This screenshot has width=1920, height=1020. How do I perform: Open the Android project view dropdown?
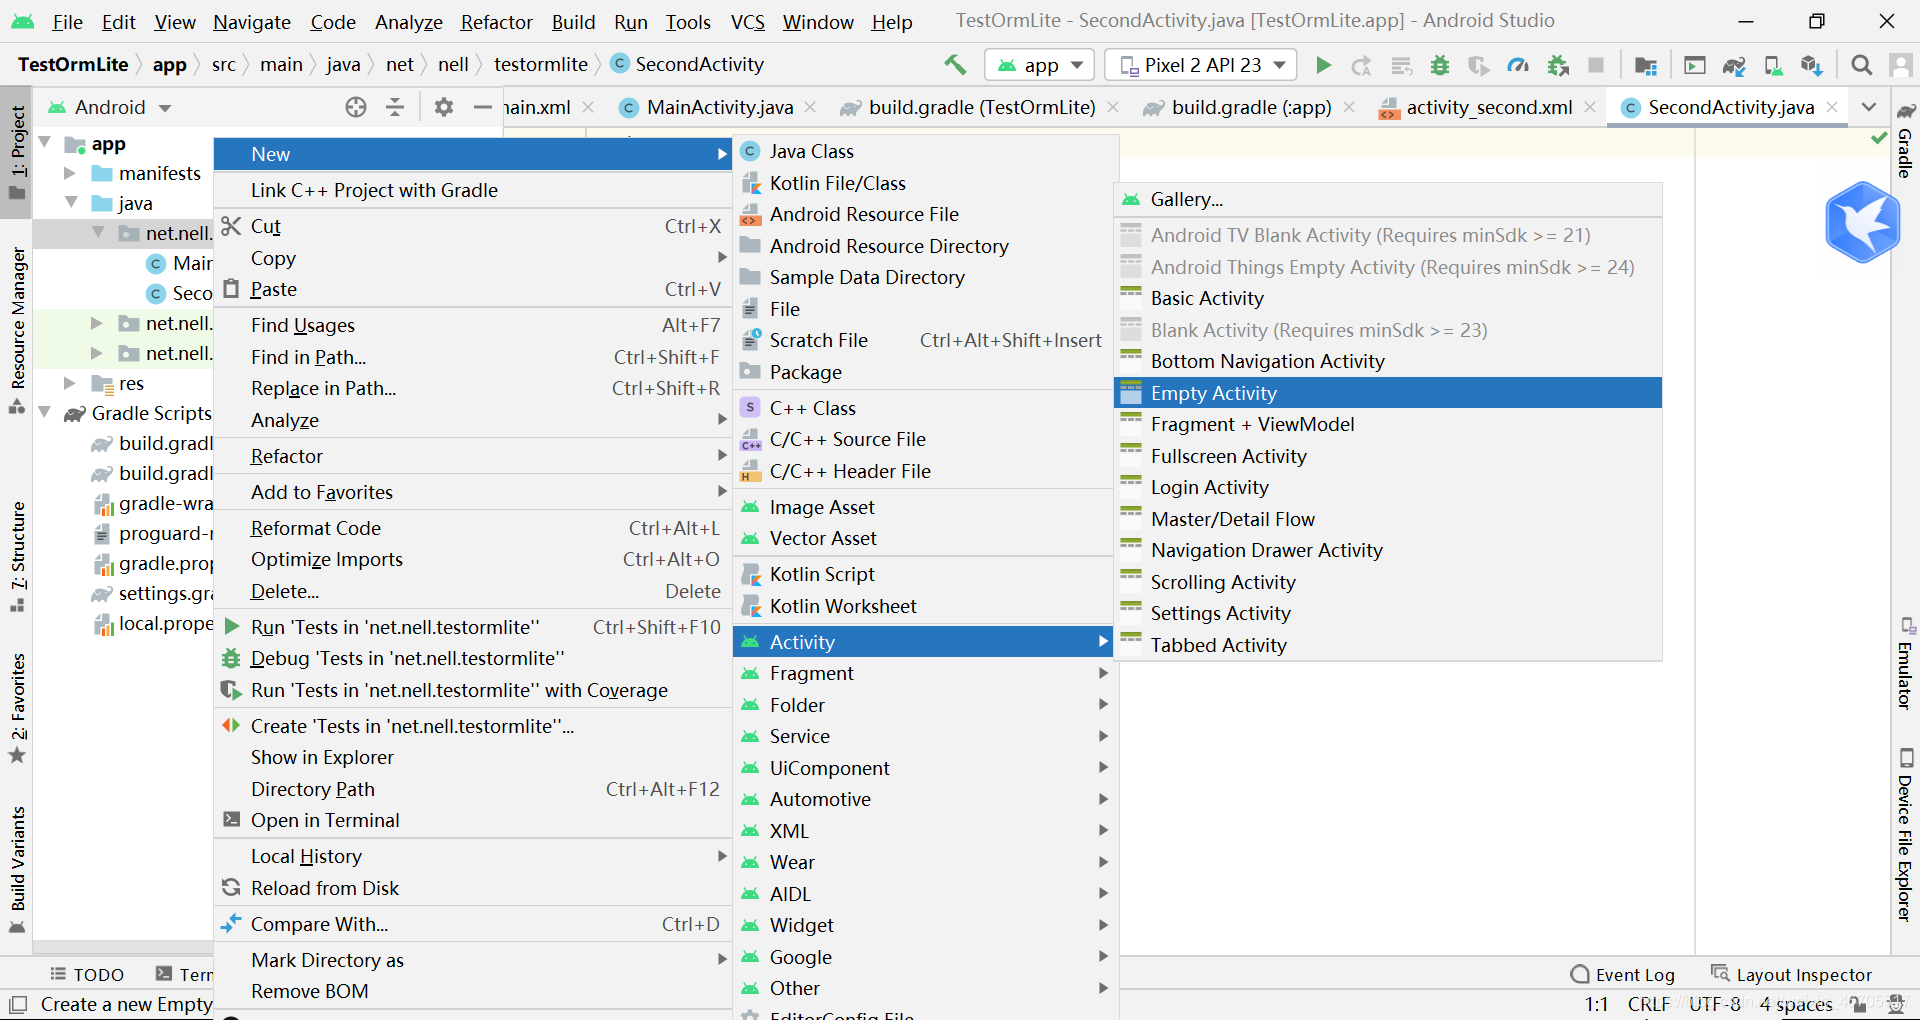click(x=110, y=107)
